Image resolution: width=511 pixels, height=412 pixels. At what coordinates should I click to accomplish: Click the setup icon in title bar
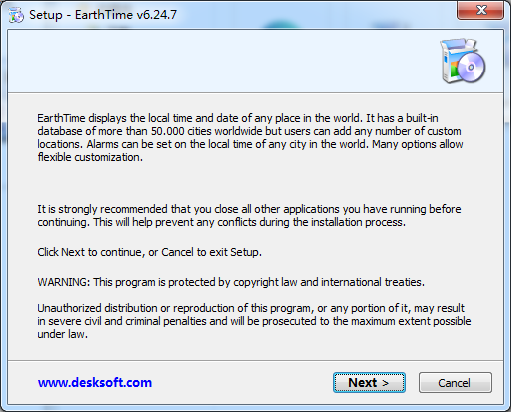(x=16, y=15)
